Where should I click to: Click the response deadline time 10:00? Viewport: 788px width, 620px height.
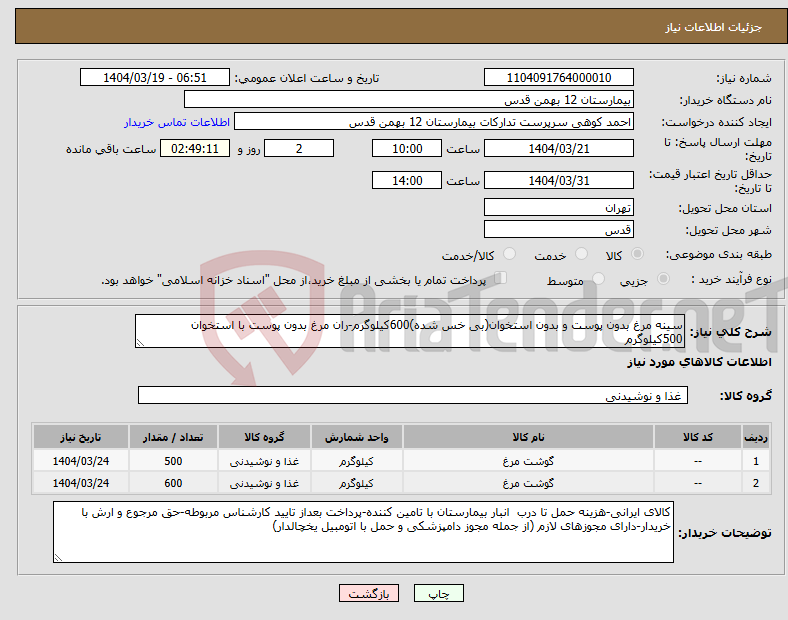pos(407,148)
